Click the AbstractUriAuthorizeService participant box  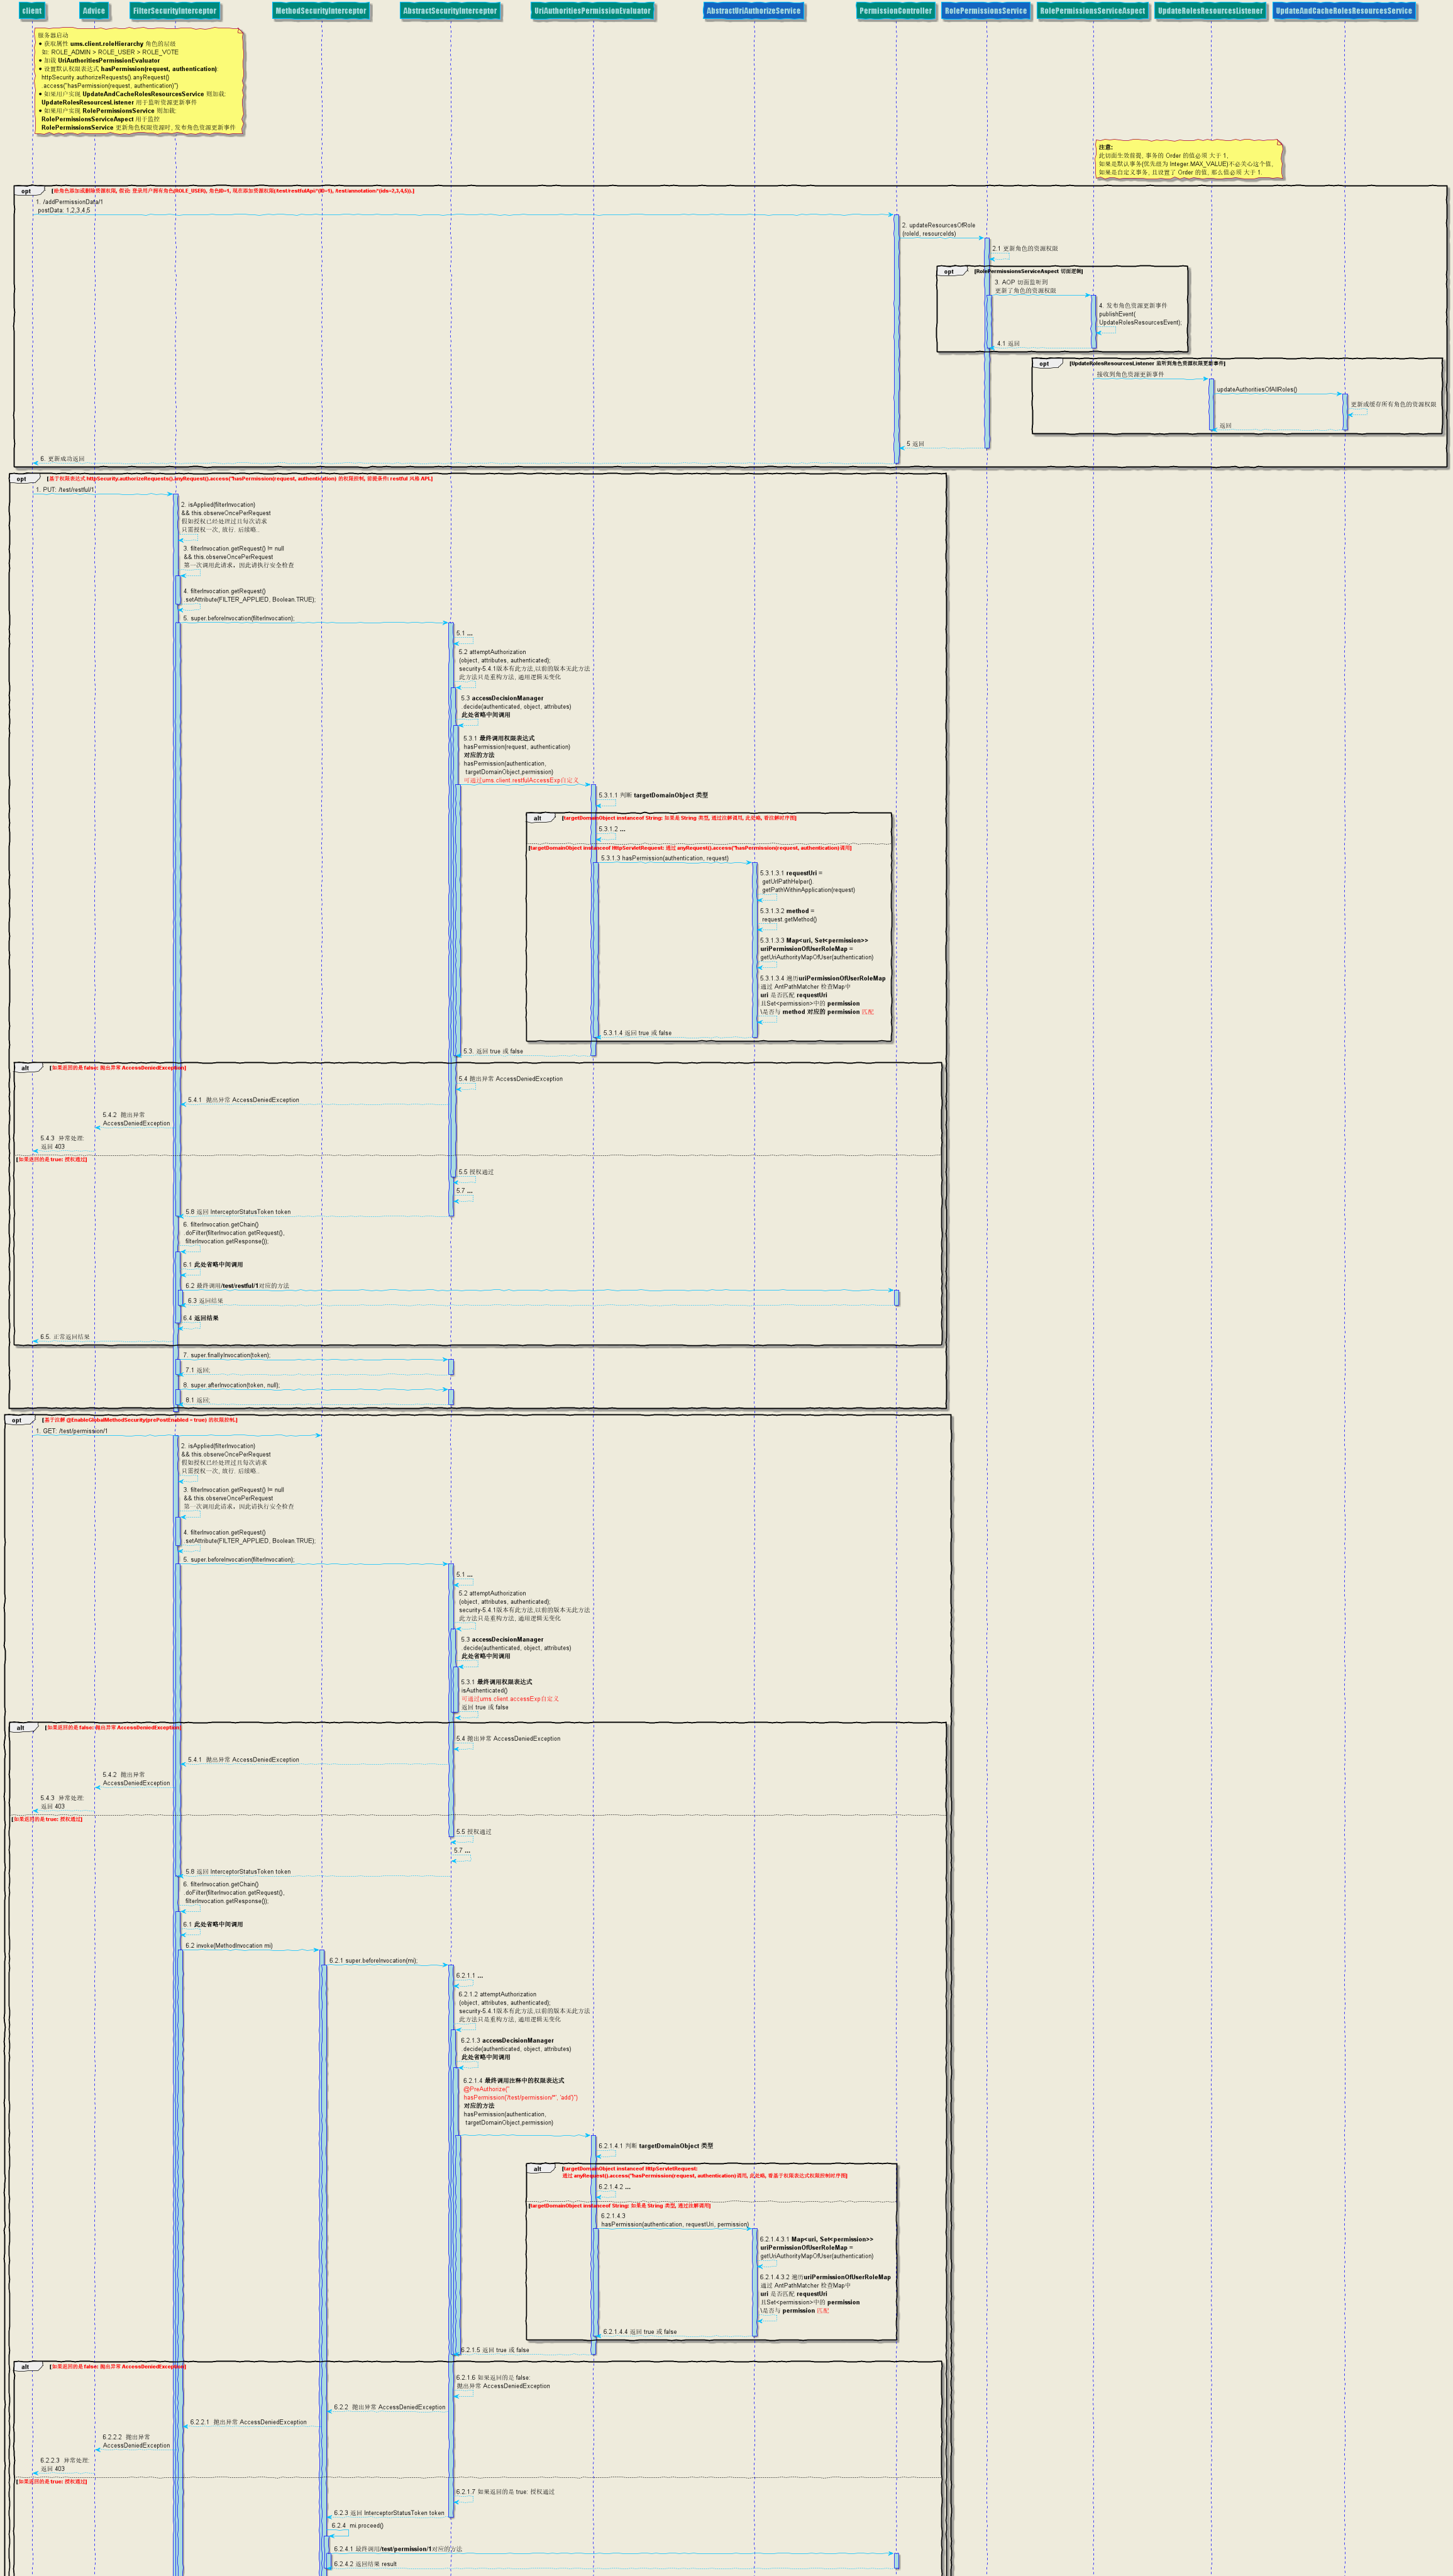(753, 11)
